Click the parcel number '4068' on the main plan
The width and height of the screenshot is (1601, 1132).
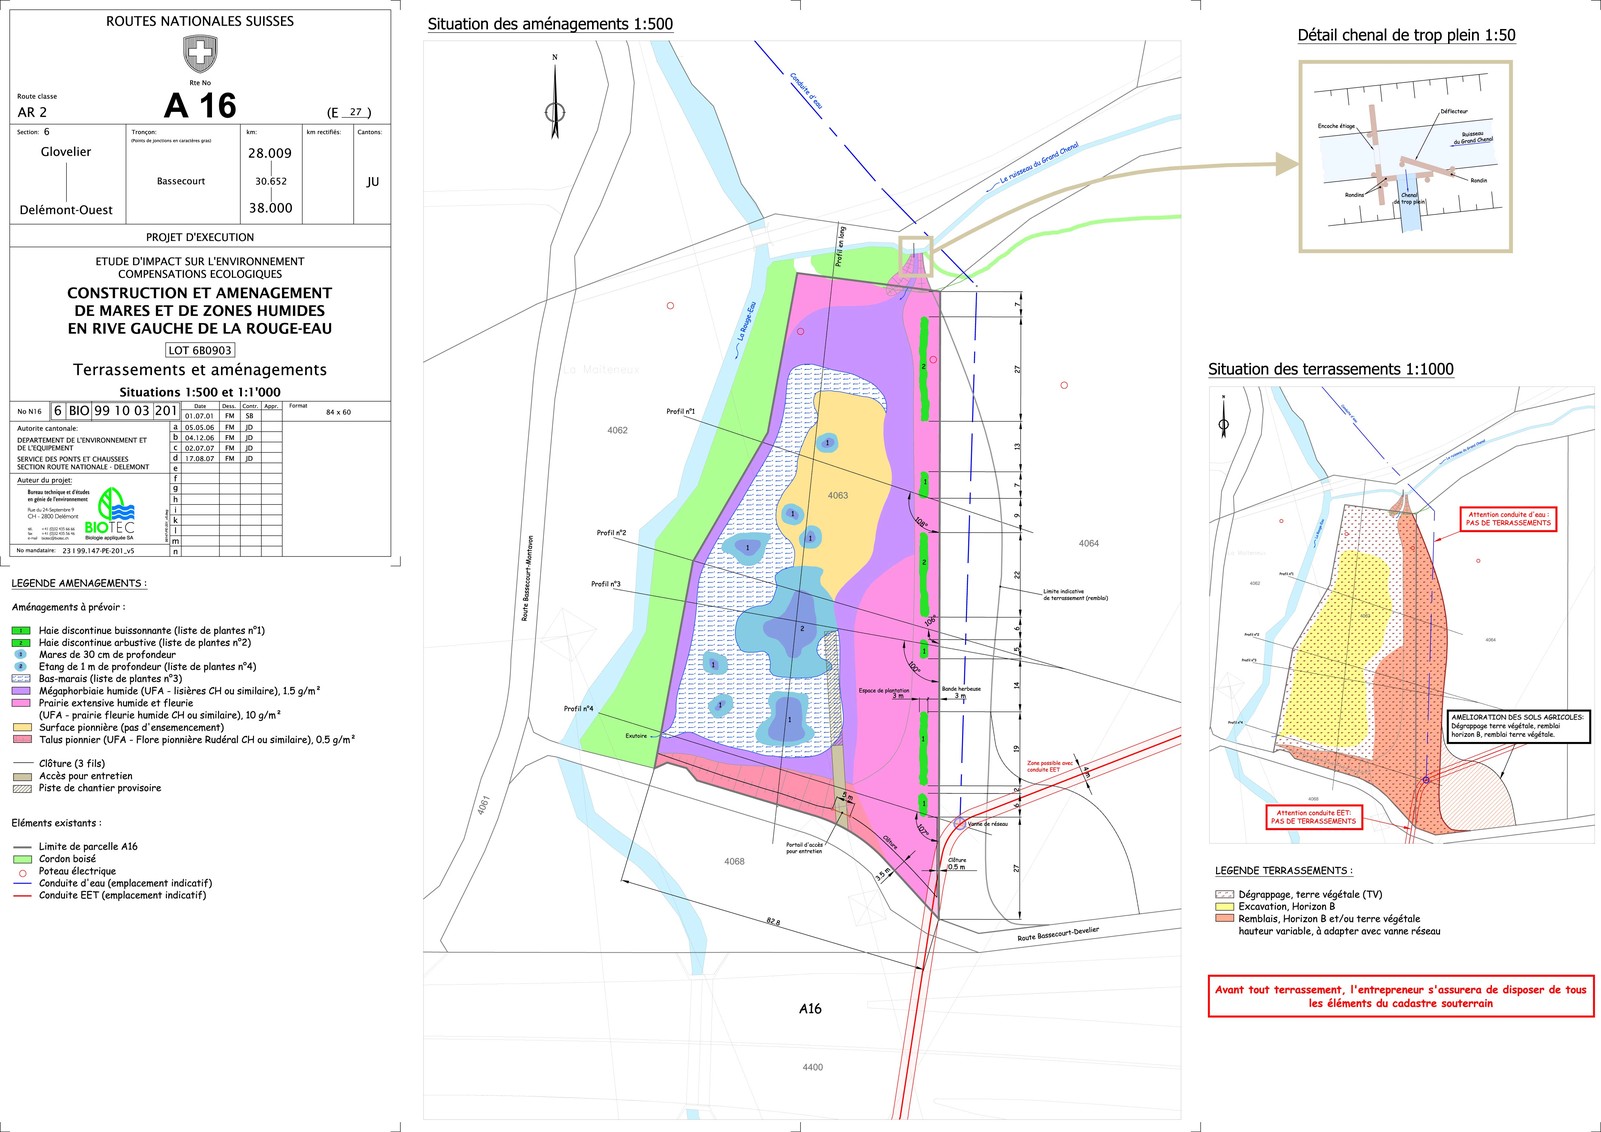(734, 861)
